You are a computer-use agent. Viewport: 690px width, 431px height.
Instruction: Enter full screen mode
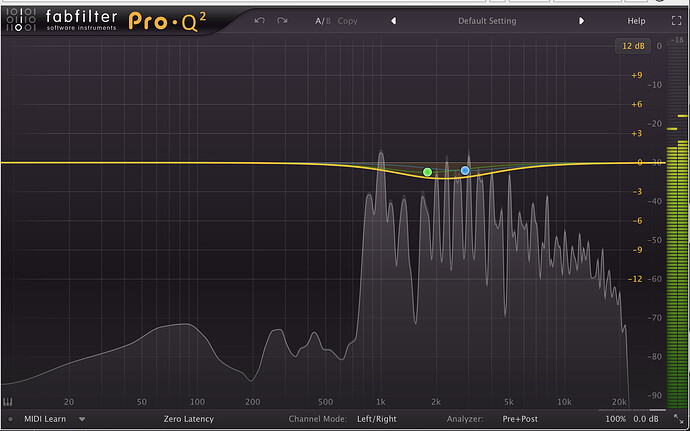(x=676, y=21)
